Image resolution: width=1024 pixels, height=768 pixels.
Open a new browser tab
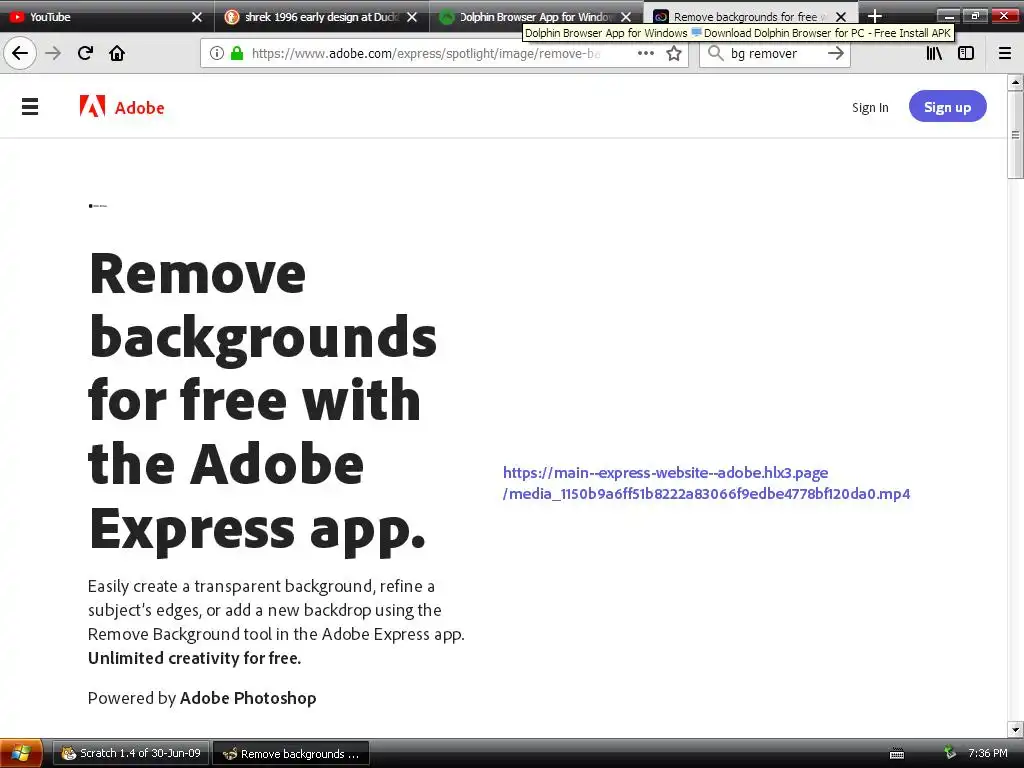[x=874, y=16]
